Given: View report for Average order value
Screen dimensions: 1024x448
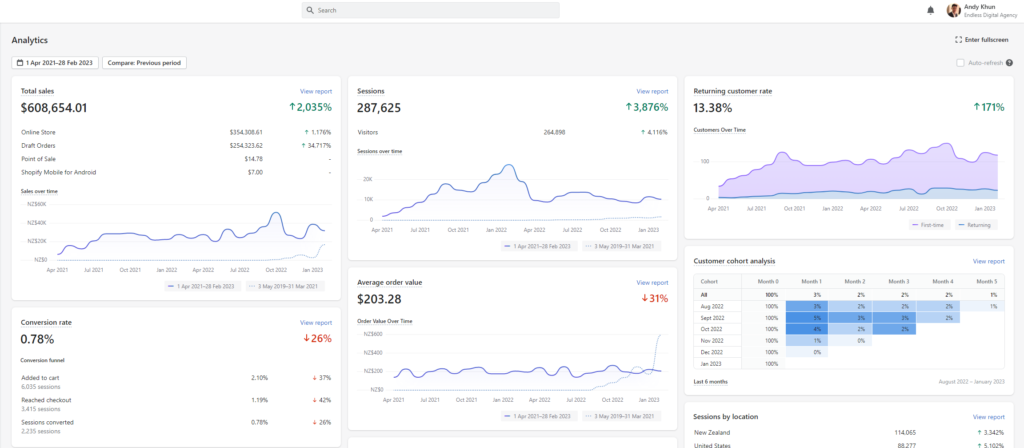Looking at the screenshot, I should tap(651, 283).
